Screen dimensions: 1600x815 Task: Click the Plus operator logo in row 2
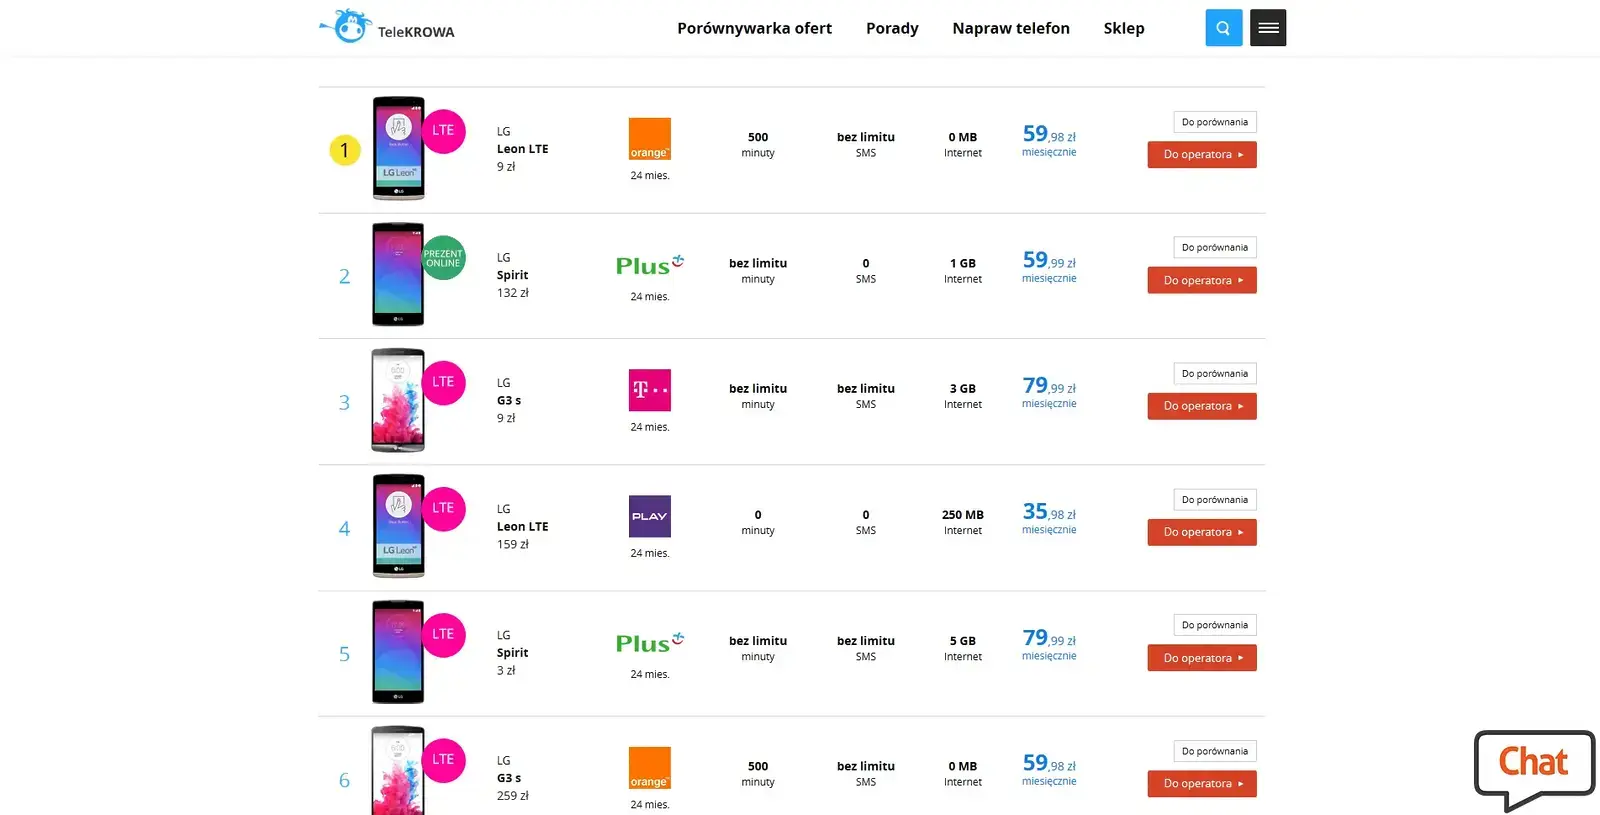pos(649,265)
